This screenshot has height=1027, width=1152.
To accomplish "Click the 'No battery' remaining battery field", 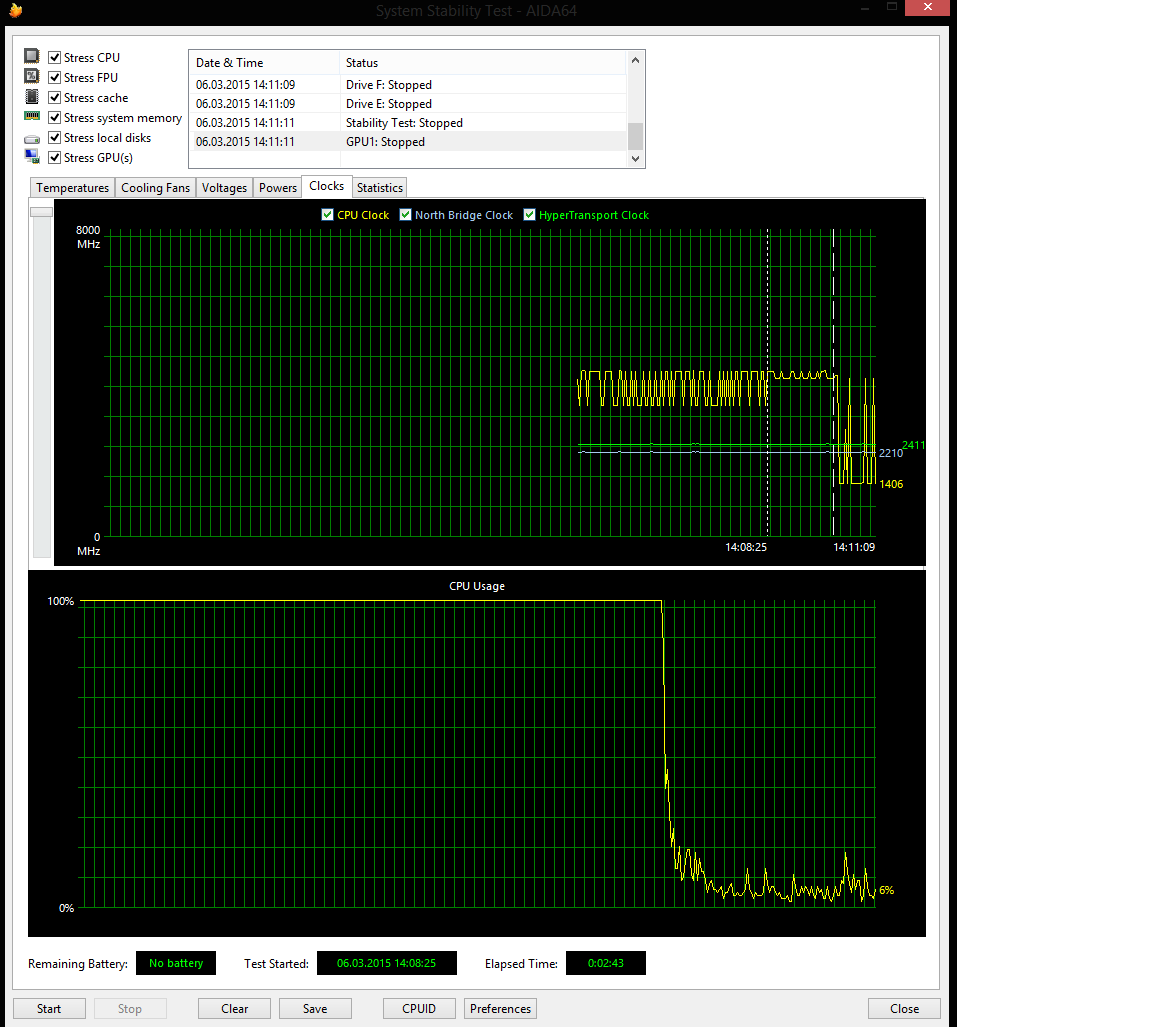I will (176, 963).
